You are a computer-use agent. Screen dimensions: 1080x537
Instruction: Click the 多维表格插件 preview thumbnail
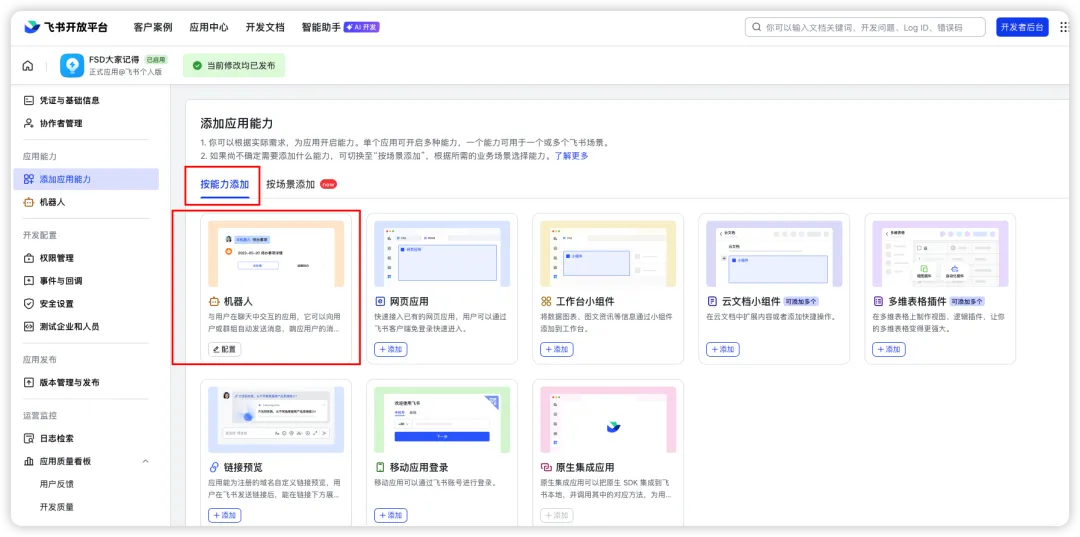[940, 253]
